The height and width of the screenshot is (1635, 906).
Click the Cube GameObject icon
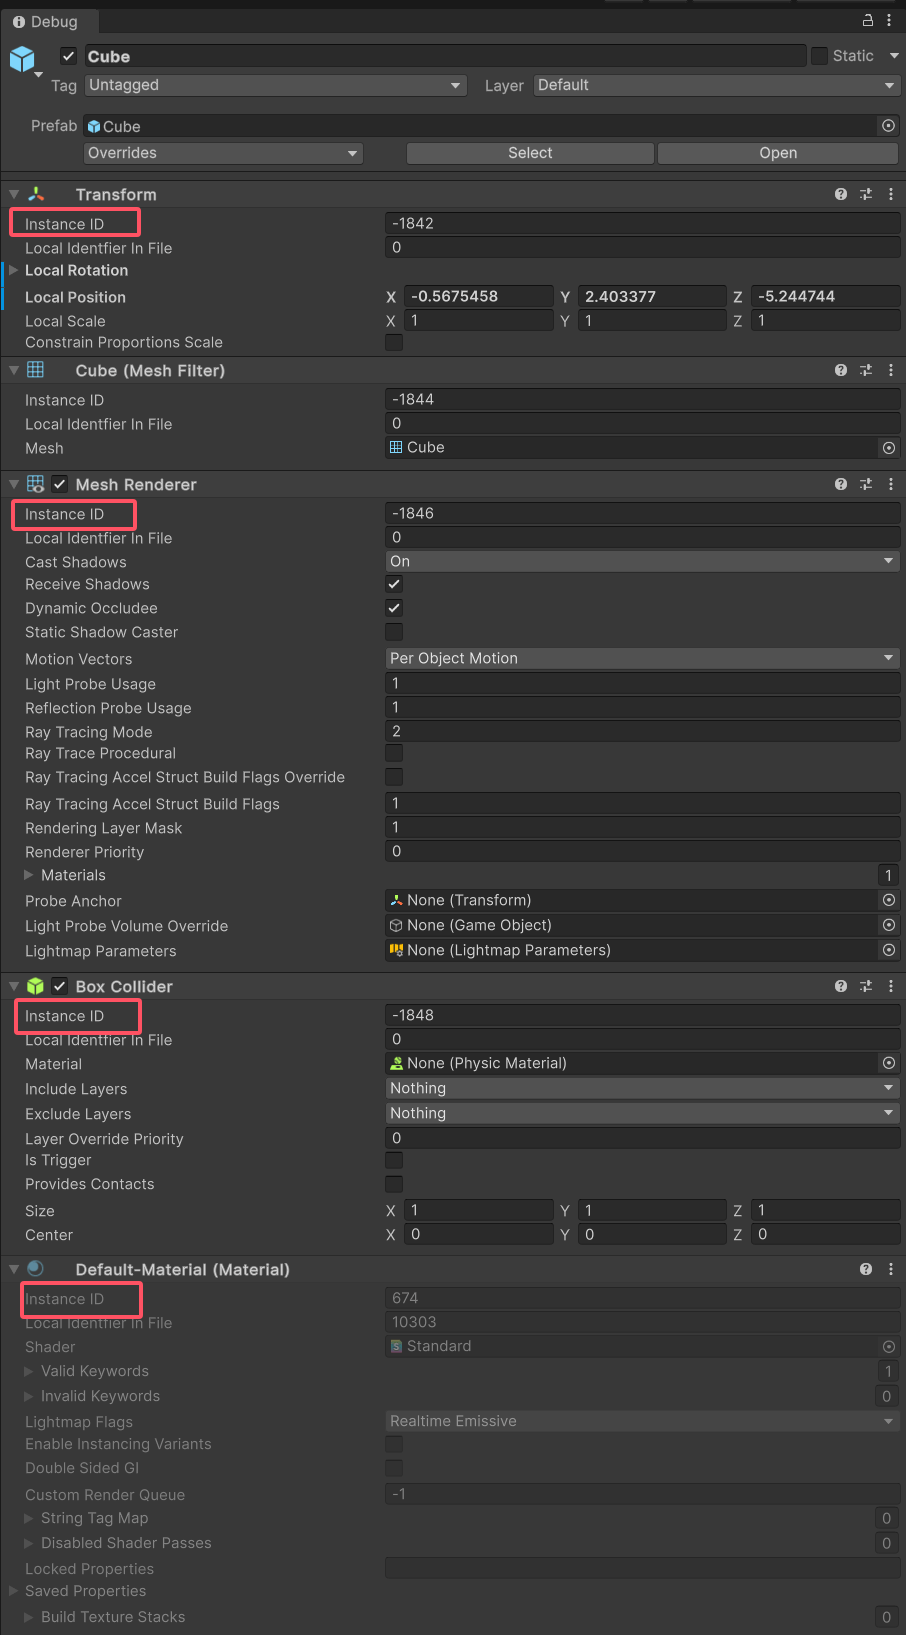[x=22, y=59]
